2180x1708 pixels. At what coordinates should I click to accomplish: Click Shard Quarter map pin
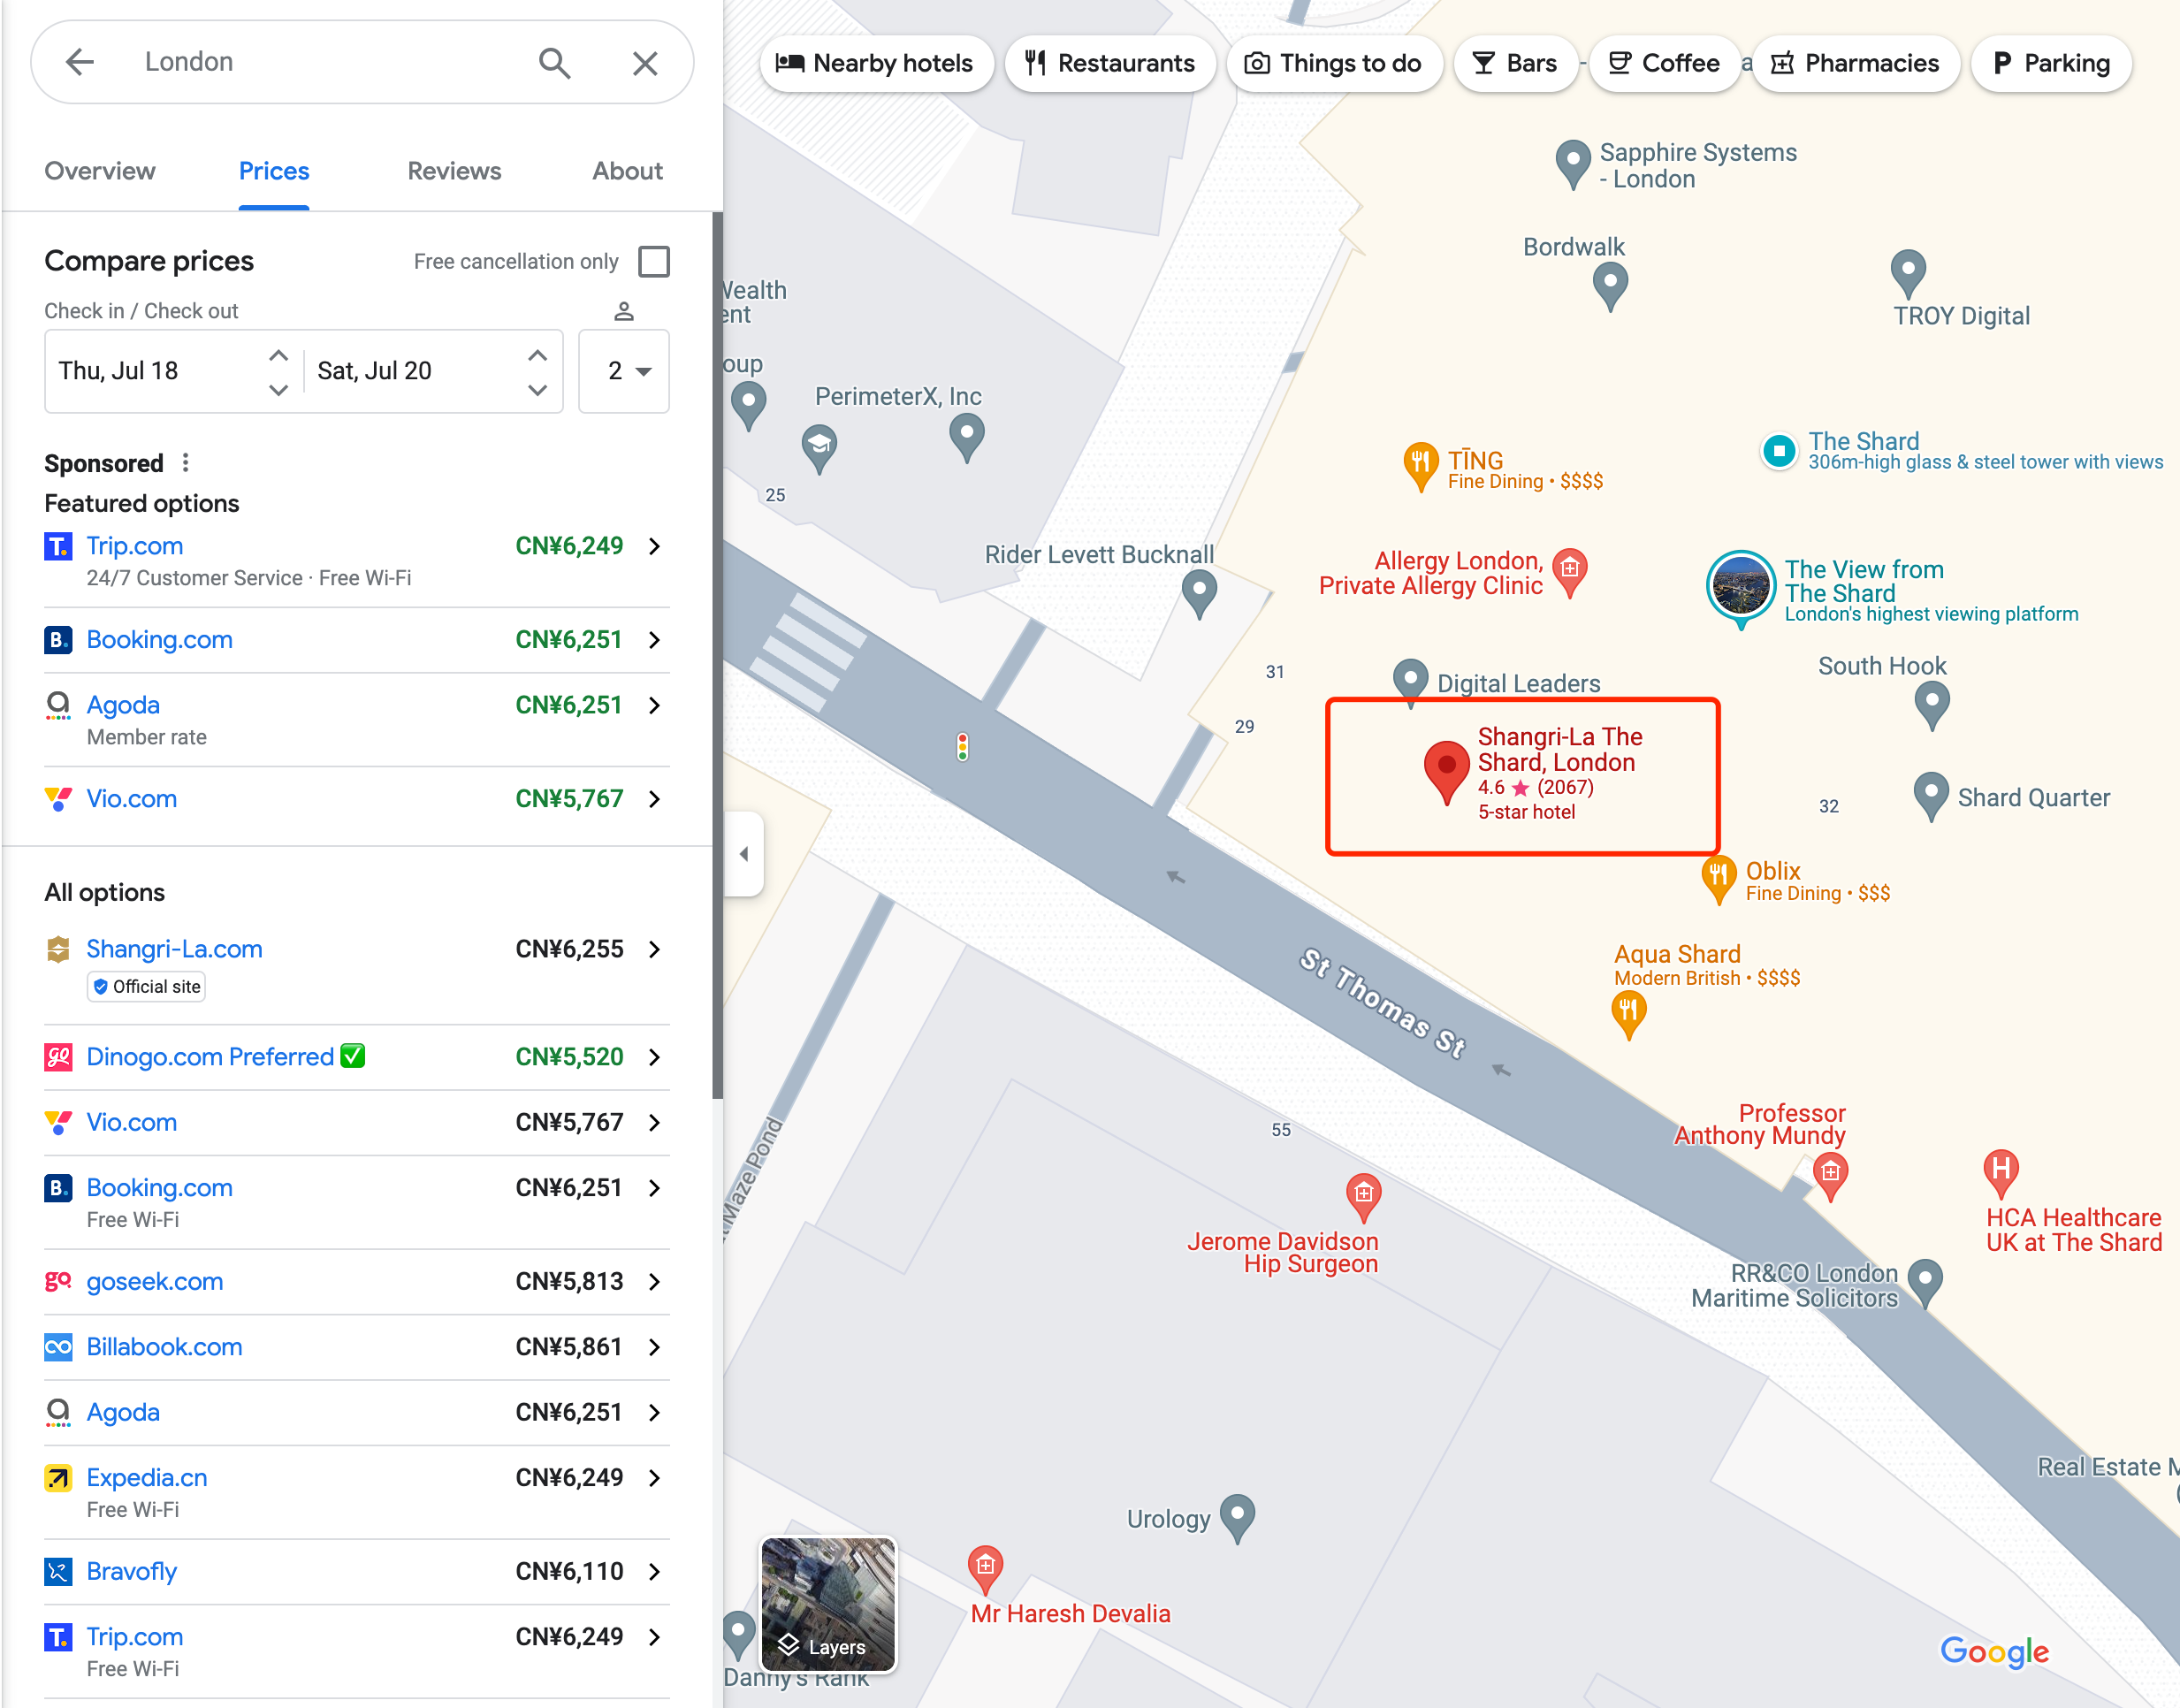[x=1930, y=796]
